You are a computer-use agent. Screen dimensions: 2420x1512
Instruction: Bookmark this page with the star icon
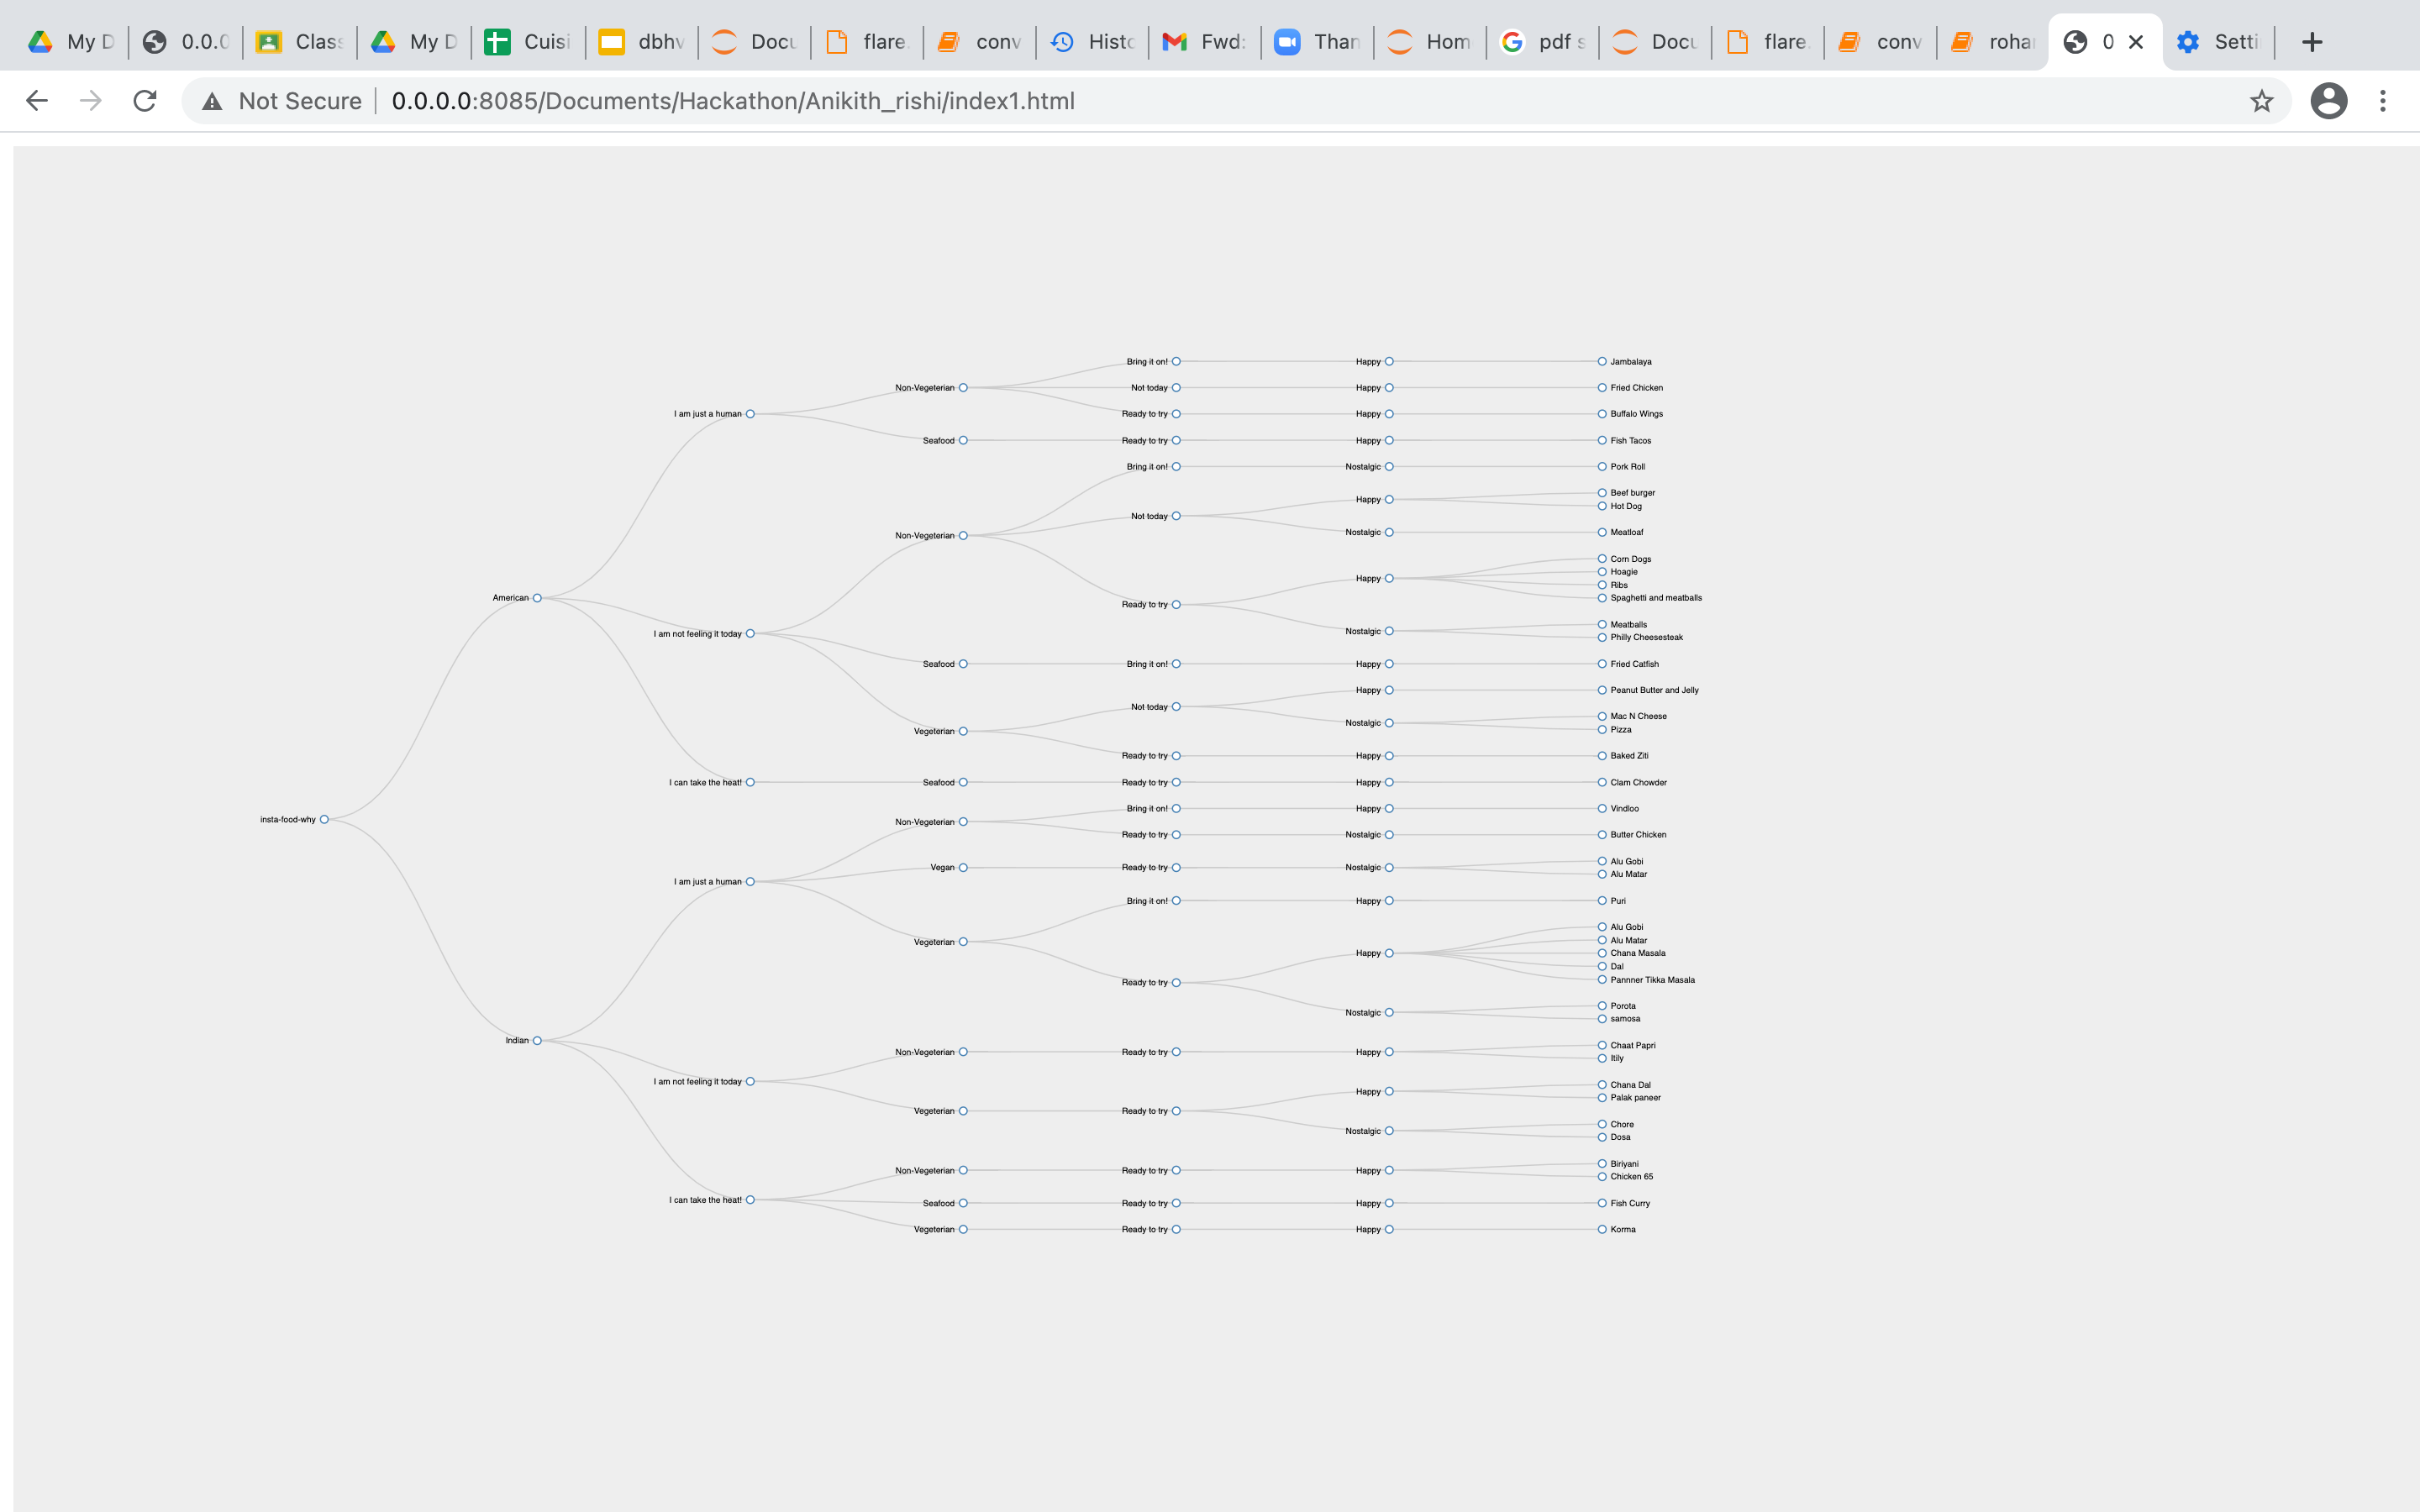[2261, 101]
